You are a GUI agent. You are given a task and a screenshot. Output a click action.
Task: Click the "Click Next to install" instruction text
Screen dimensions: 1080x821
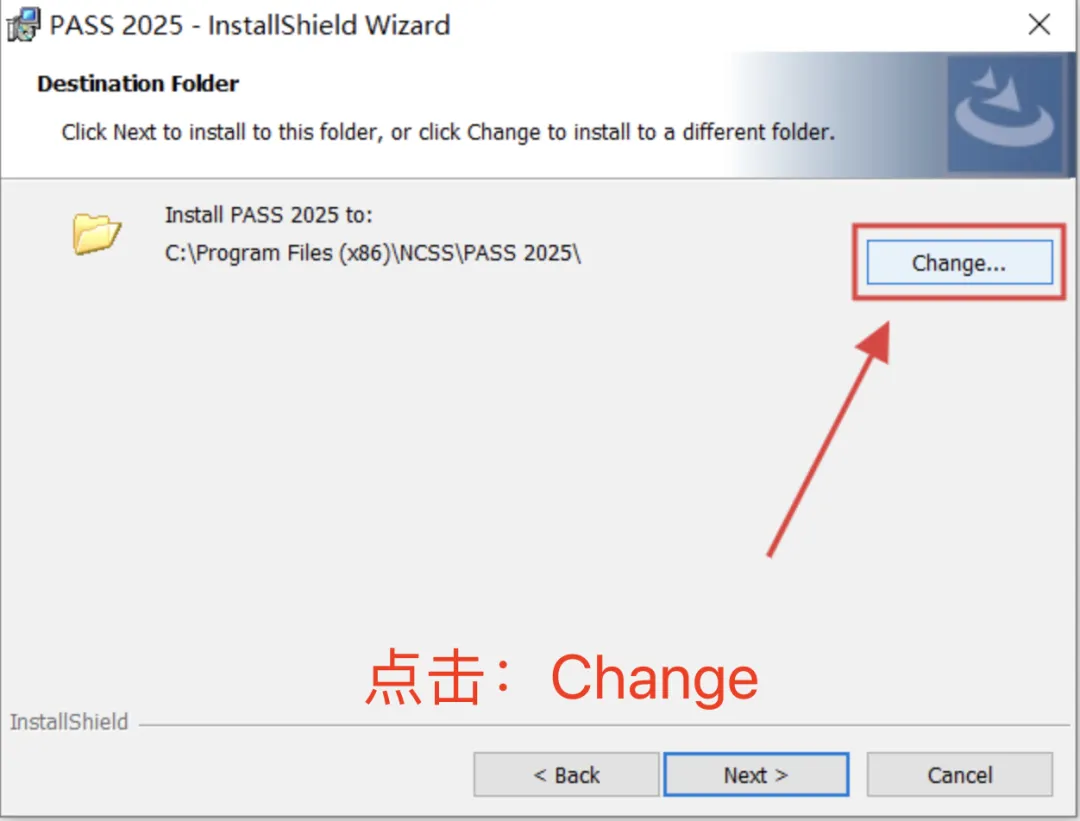[448, 132]
